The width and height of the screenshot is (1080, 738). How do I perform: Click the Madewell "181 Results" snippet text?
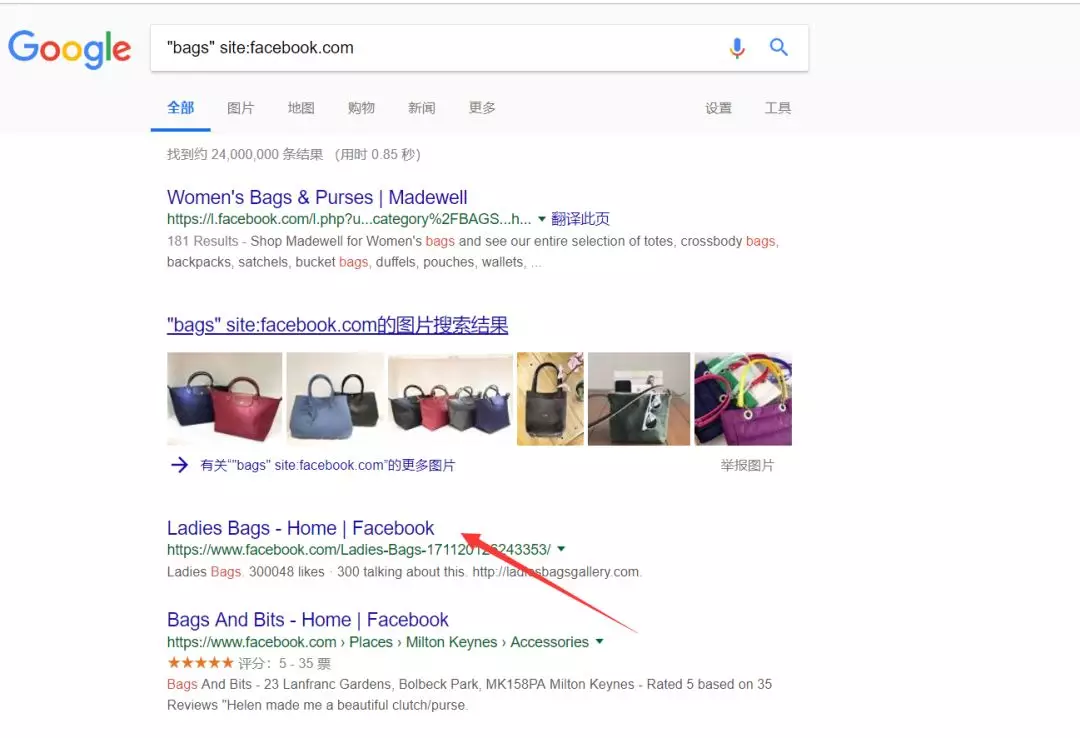pos(473,252)
